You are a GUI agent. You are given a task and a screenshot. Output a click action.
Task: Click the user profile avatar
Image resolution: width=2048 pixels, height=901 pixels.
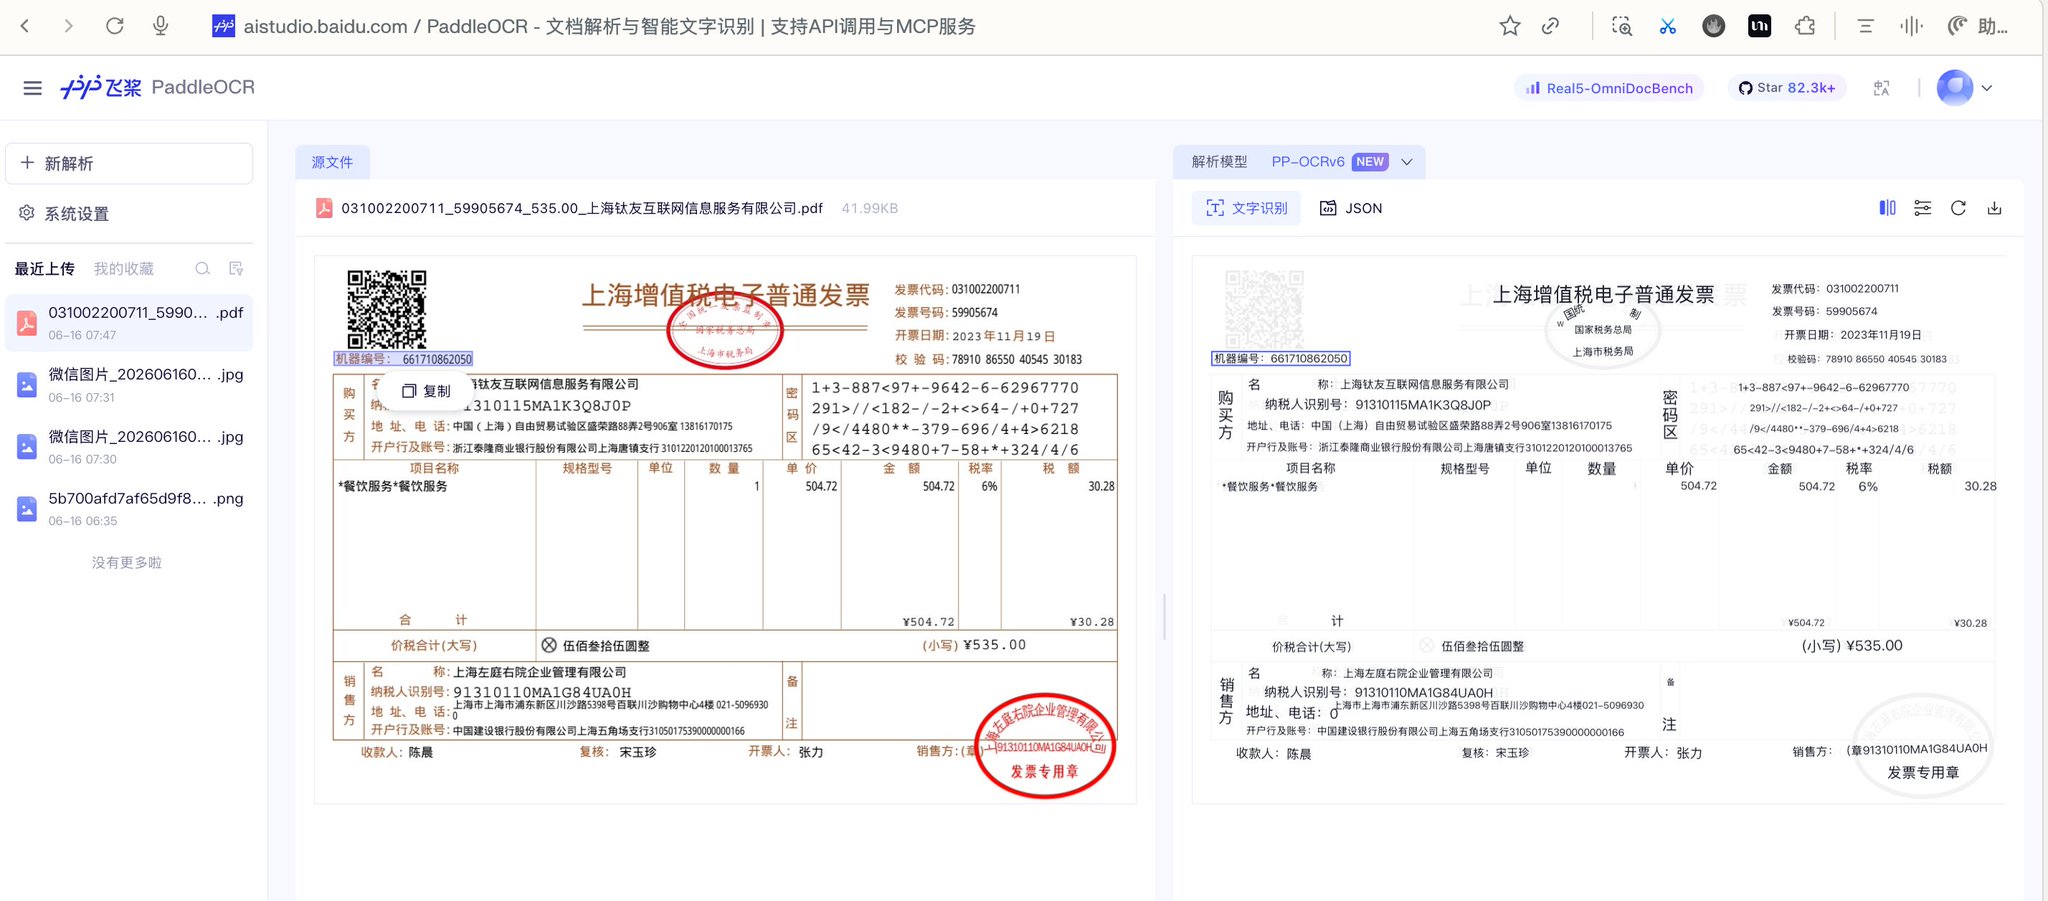(1955, 88)
